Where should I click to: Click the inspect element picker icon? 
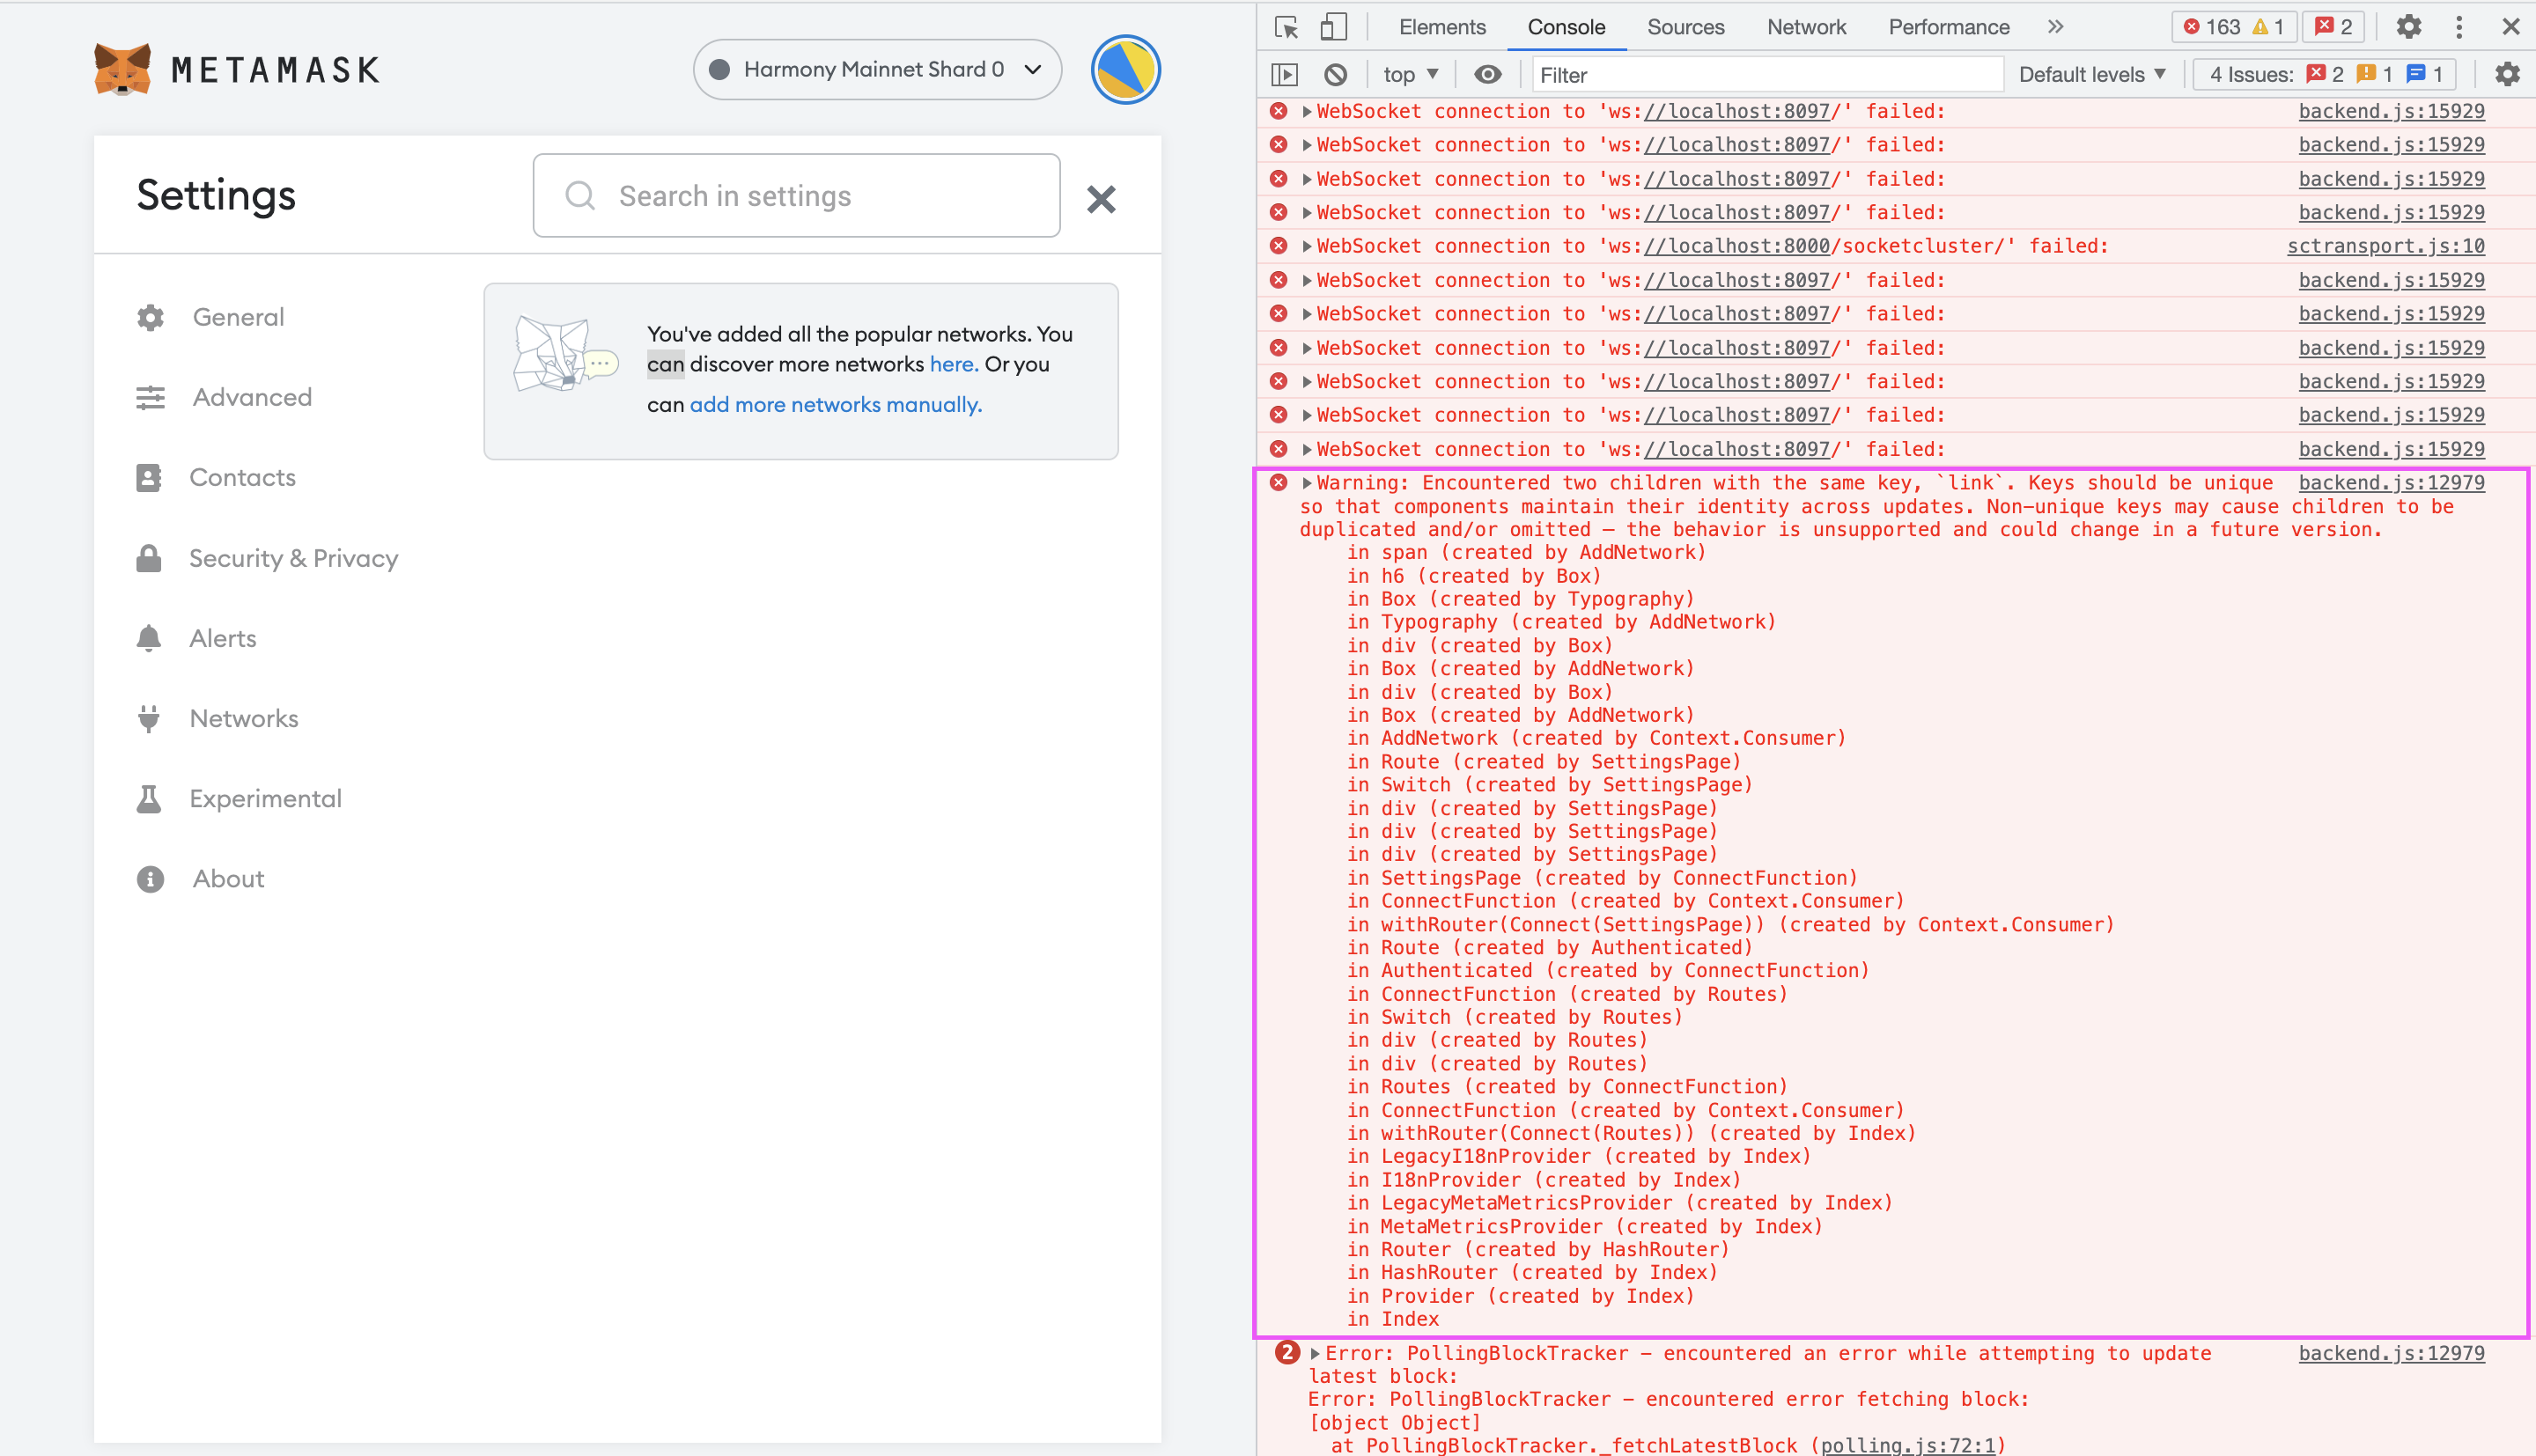point(1287,27)
